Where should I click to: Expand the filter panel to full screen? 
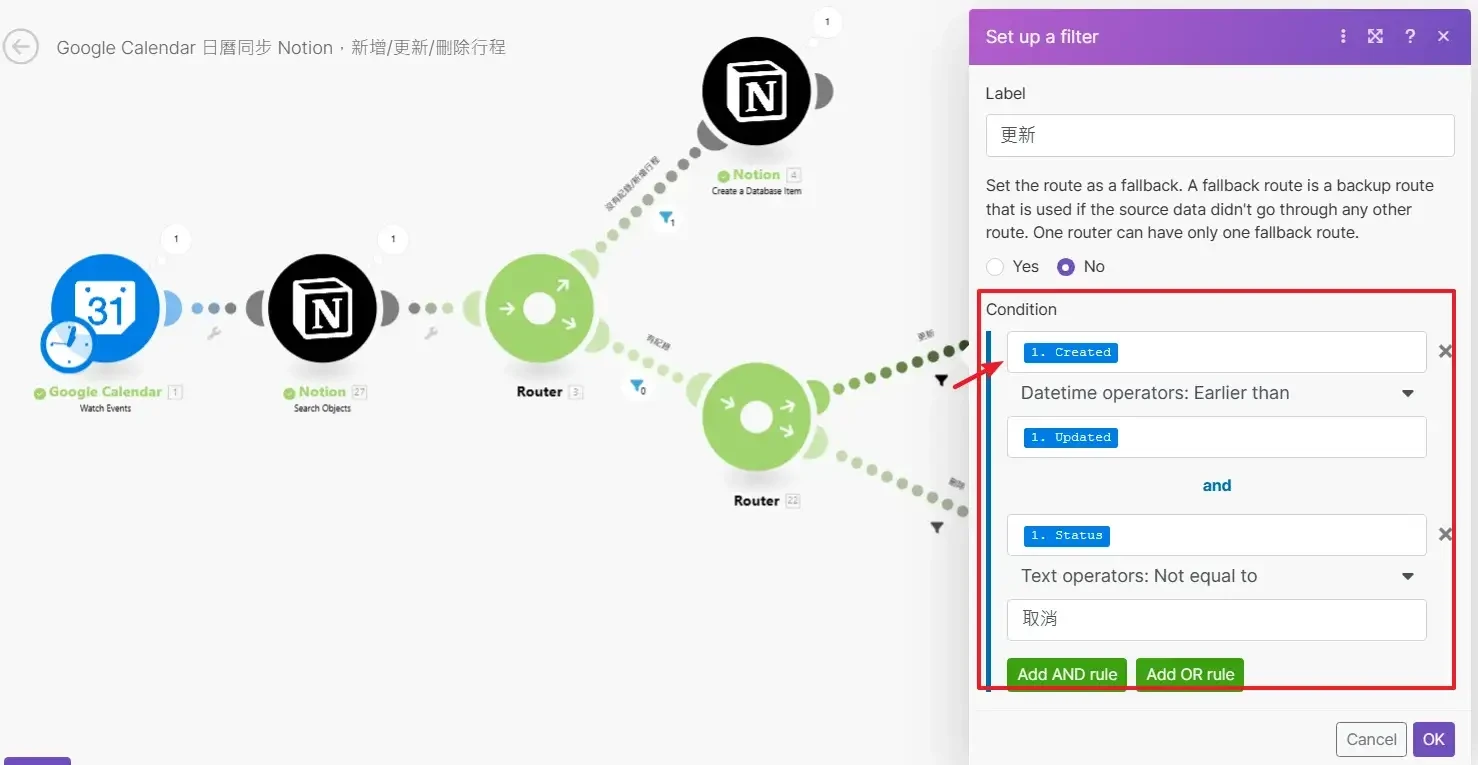coord(1376,36)
